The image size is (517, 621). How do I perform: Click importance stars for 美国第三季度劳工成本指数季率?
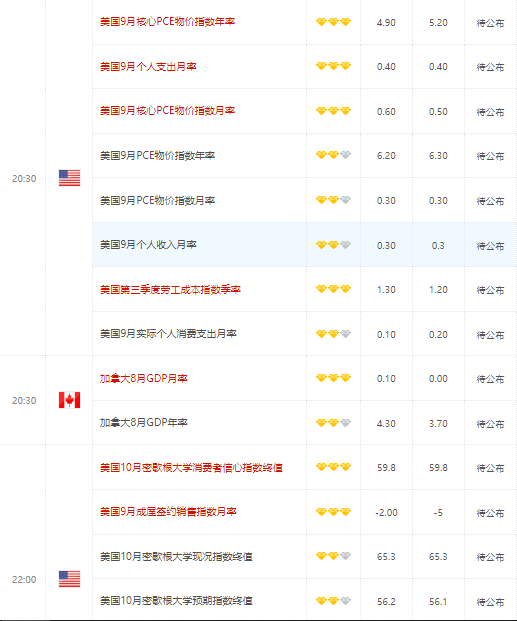click(333, 289)
